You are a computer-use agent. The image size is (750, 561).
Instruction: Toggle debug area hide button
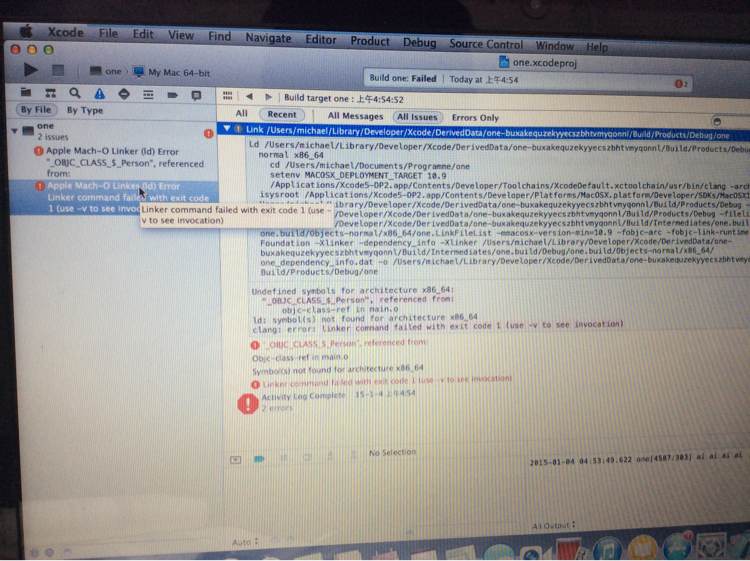tap(235, 460)
